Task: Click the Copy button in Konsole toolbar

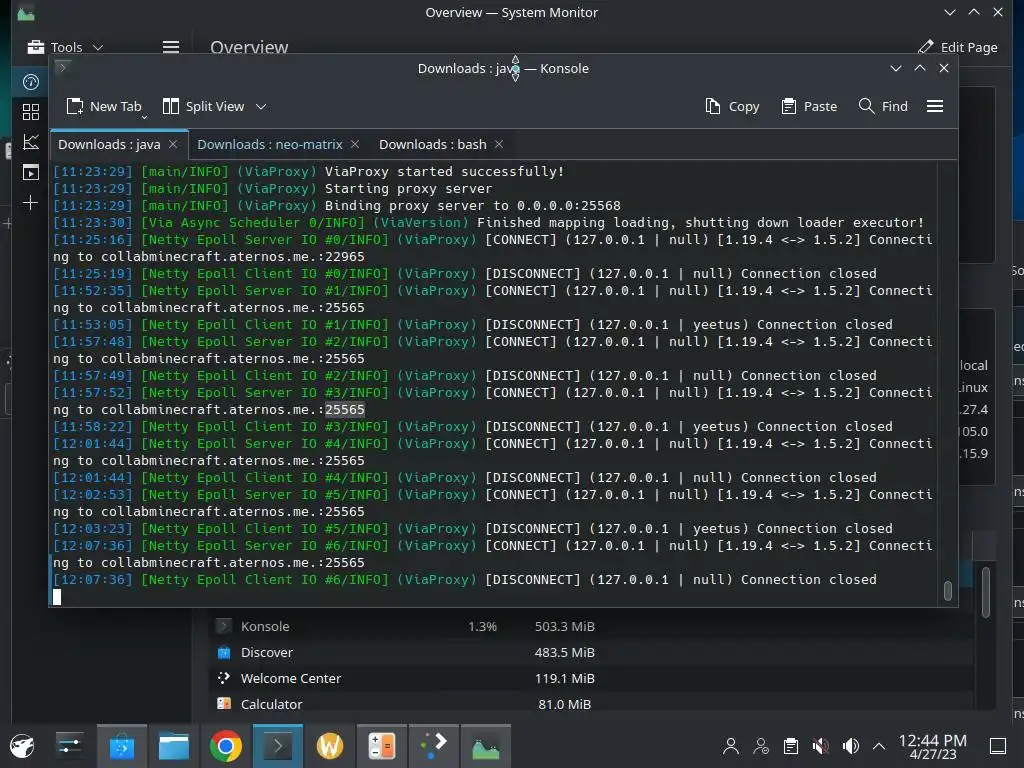Action: click(732, 106)
